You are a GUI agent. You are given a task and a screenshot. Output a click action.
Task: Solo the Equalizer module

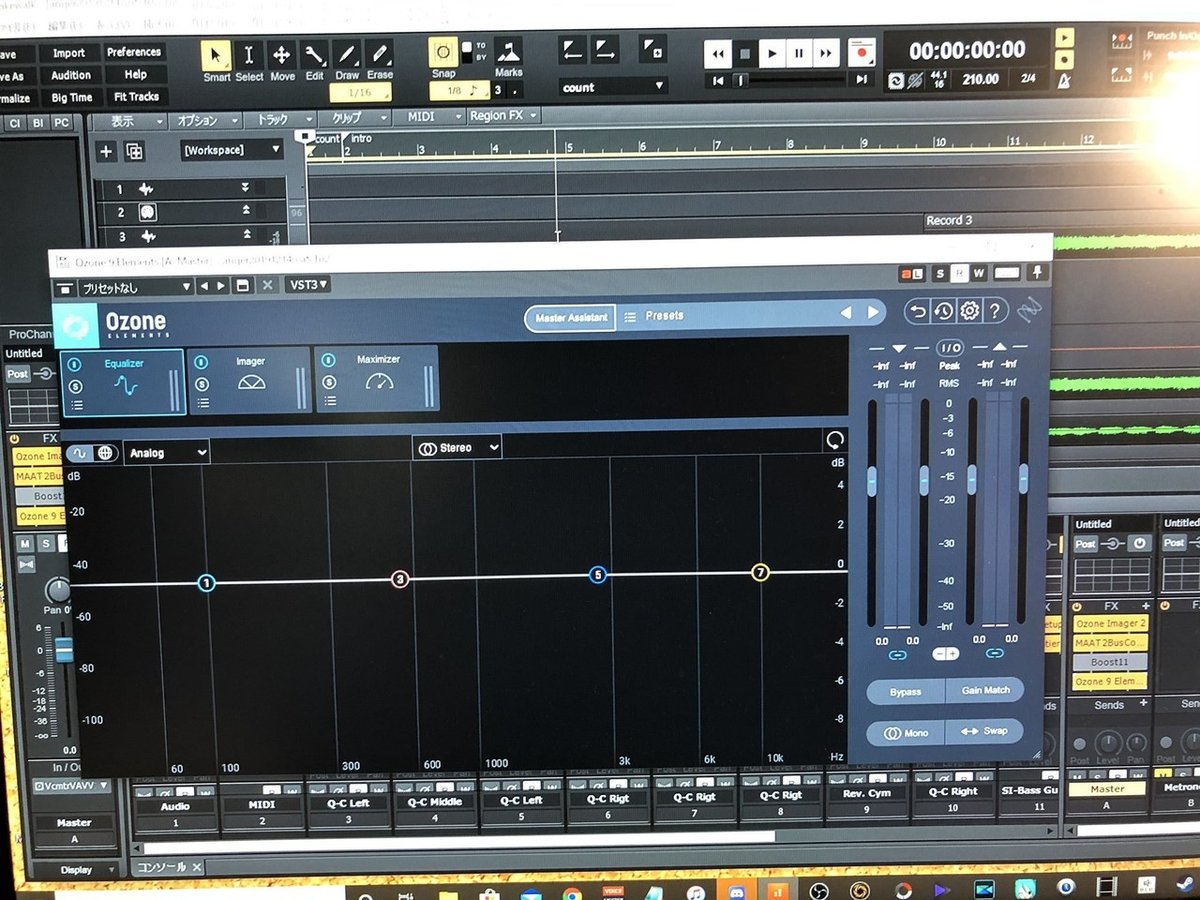[75, 385]
